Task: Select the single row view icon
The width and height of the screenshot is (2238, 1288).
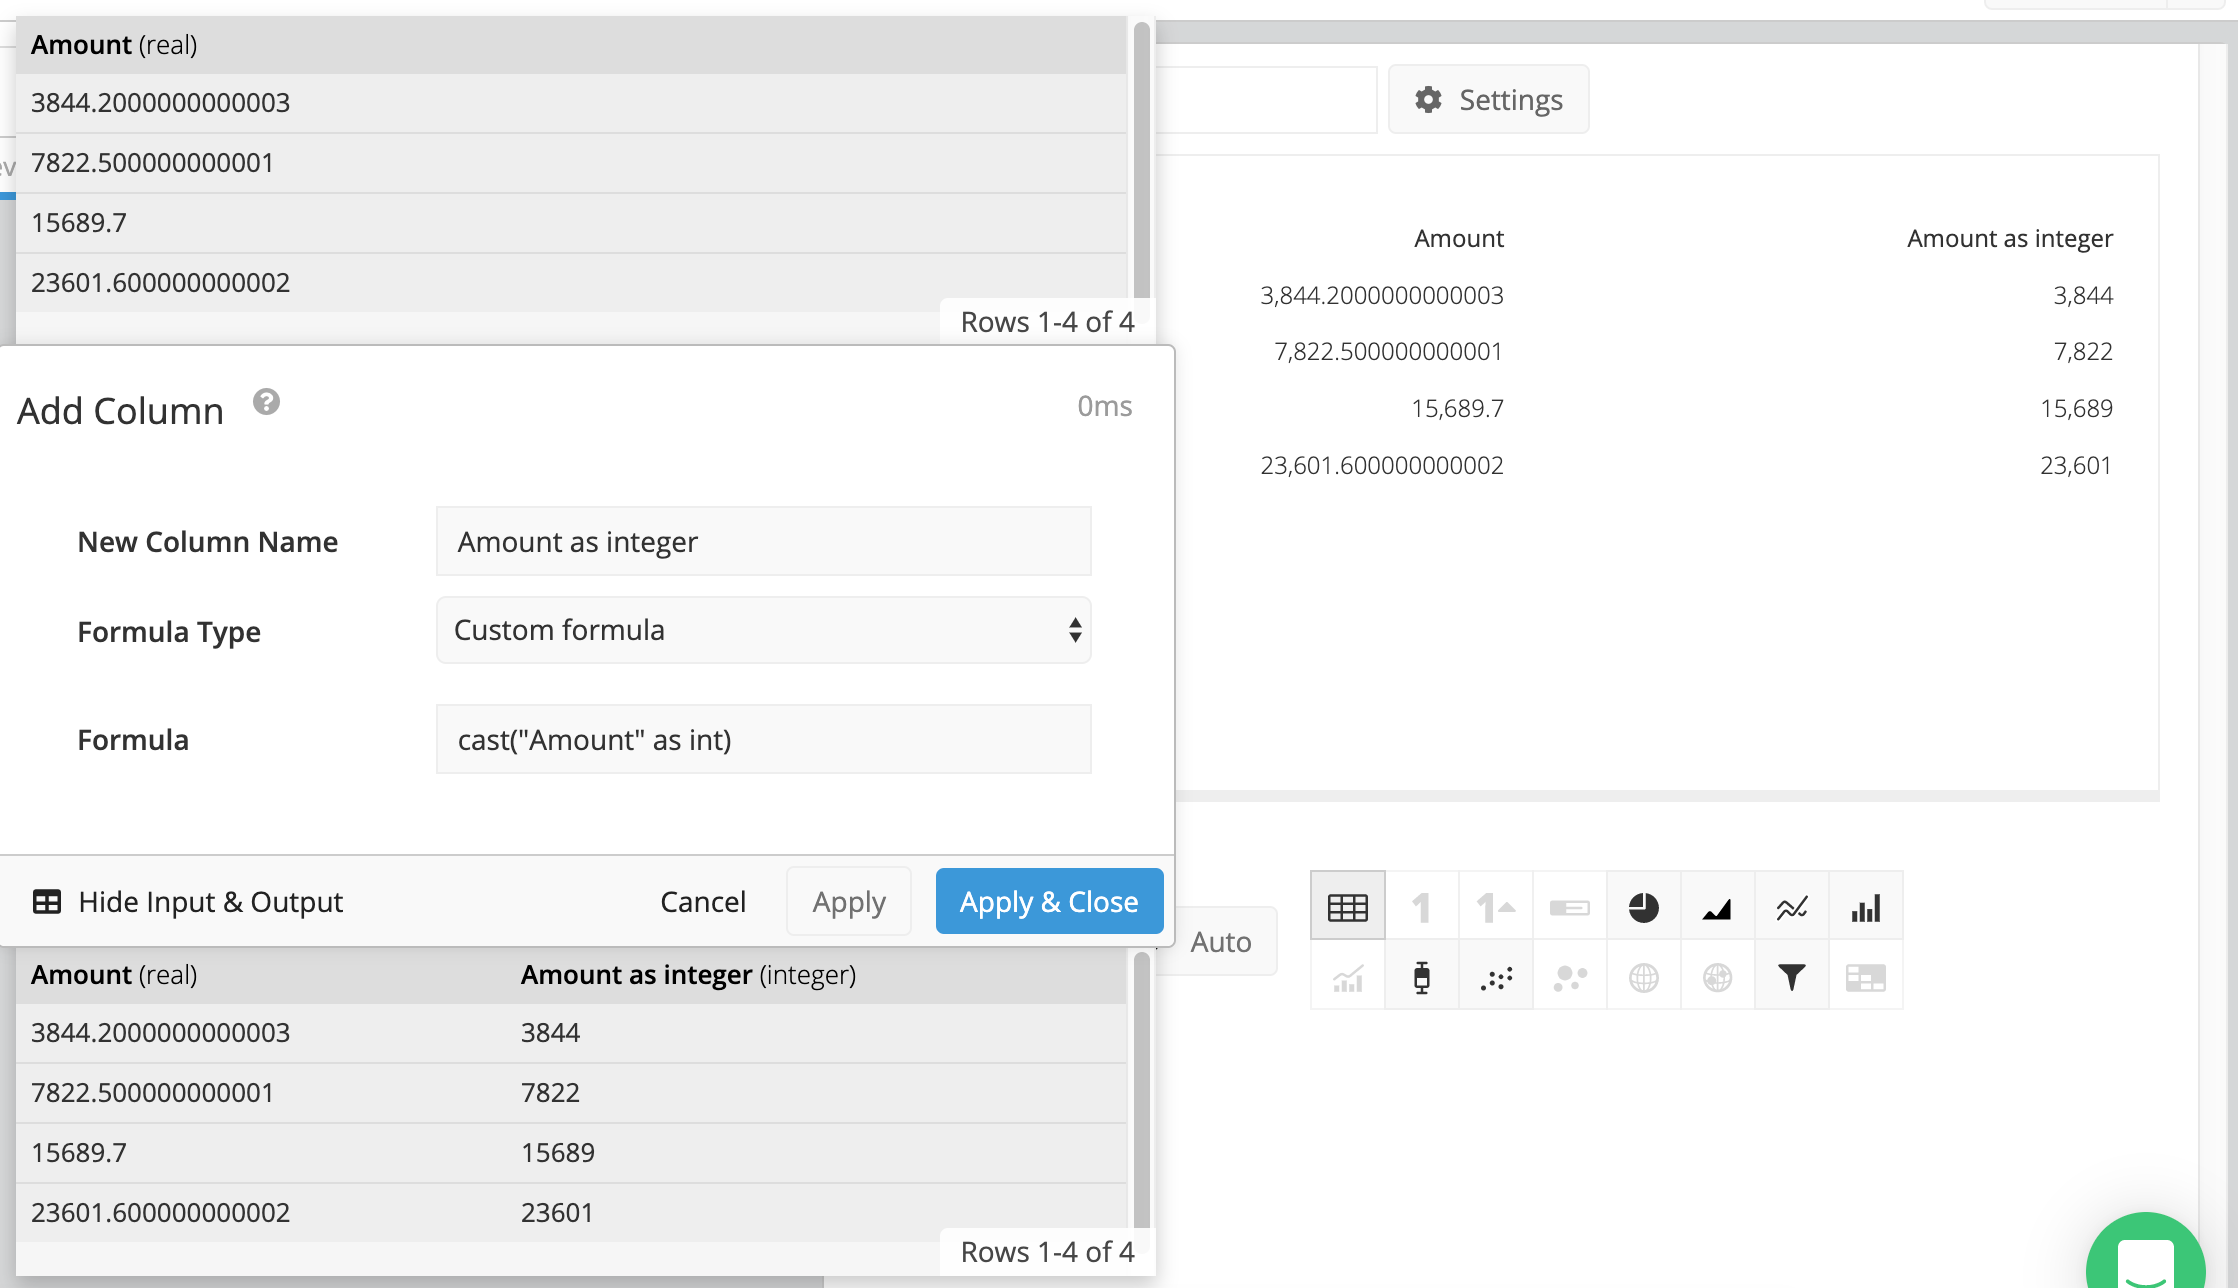Action: [x=1422, y=907]
